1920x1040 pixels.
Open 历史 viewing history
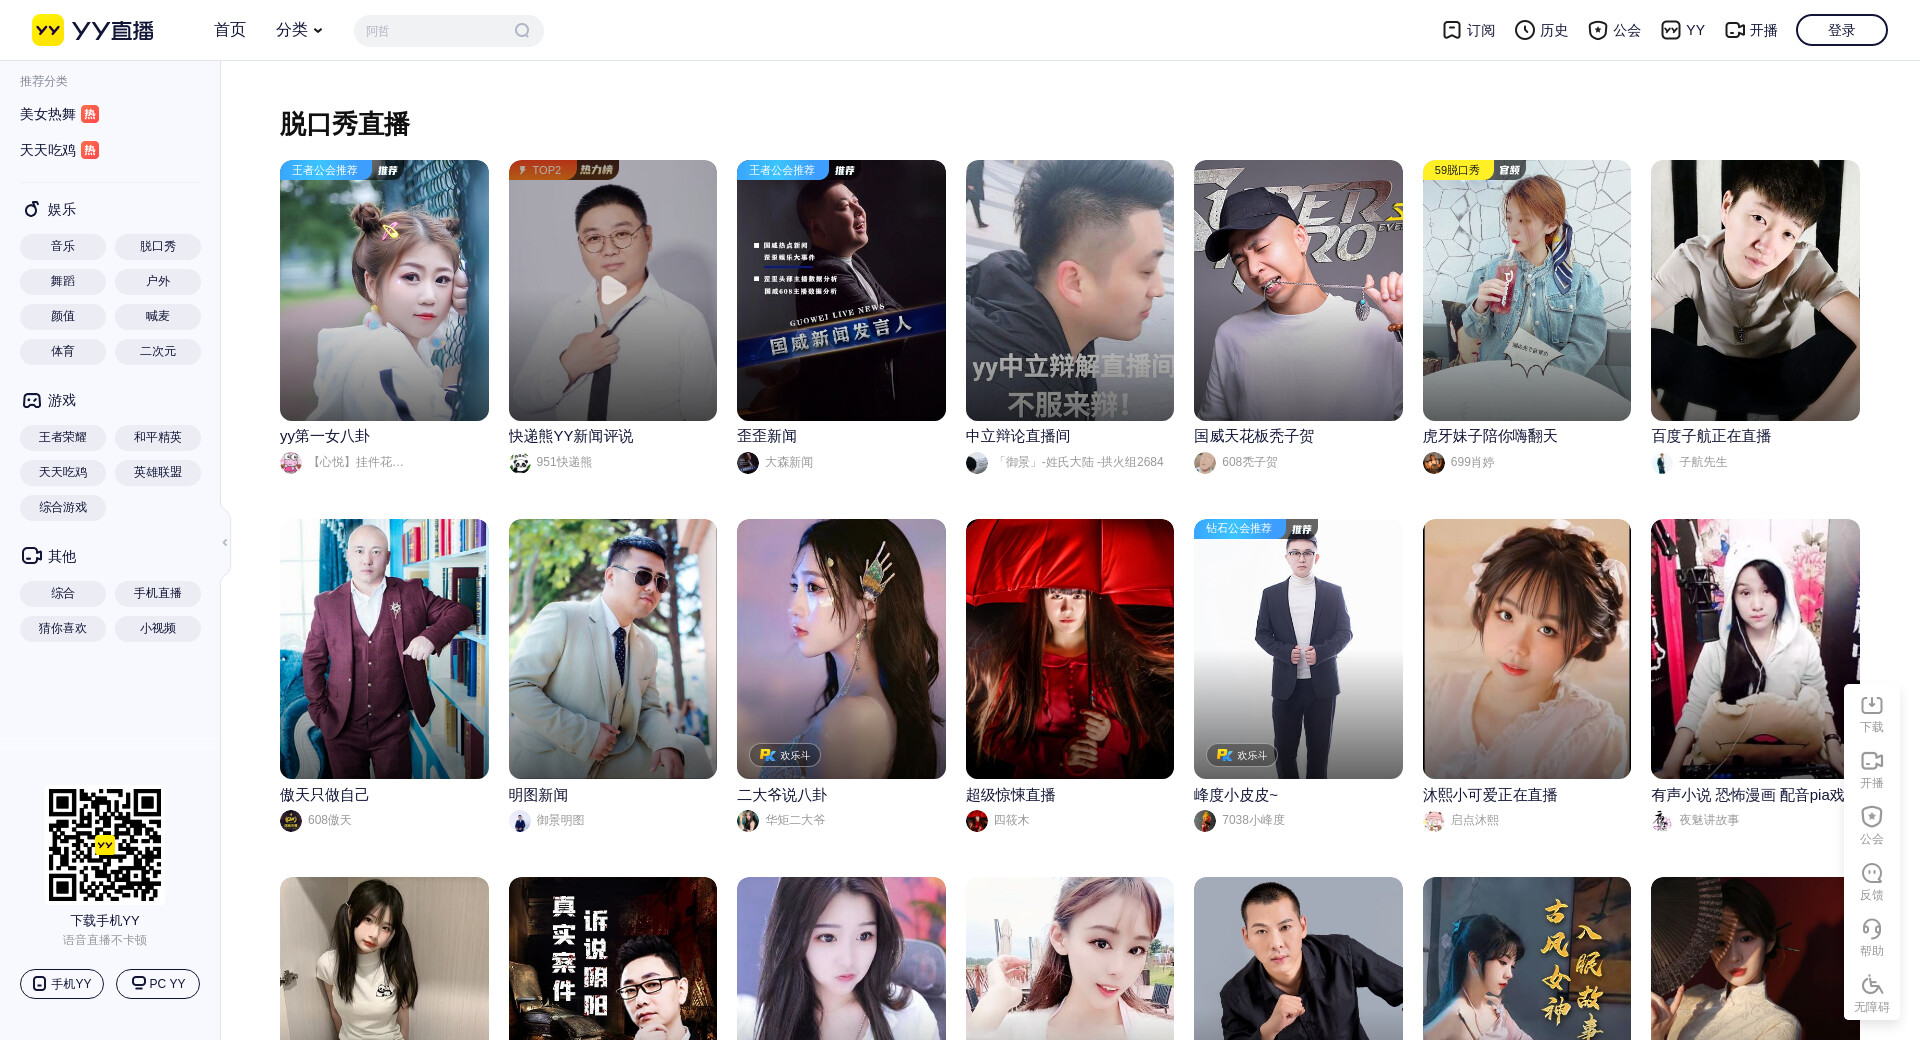1541,30
